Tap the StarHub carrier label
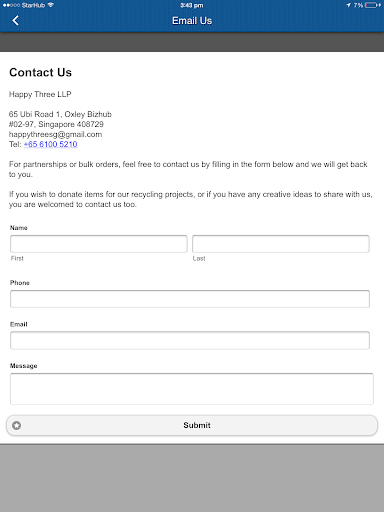 tap(33, 5)
